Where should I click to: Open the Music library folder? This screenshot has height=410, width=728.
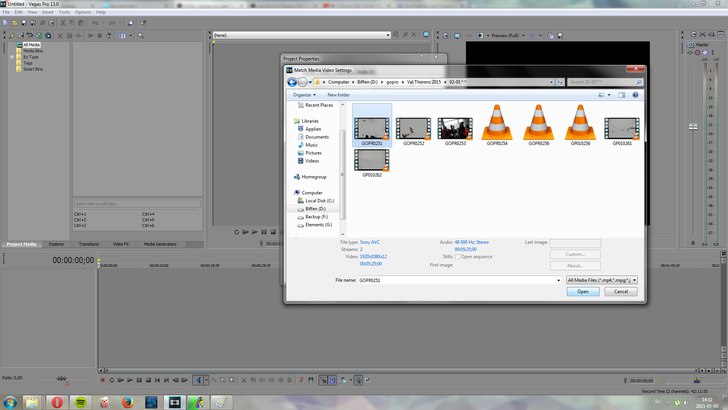[x=312, y=145]
